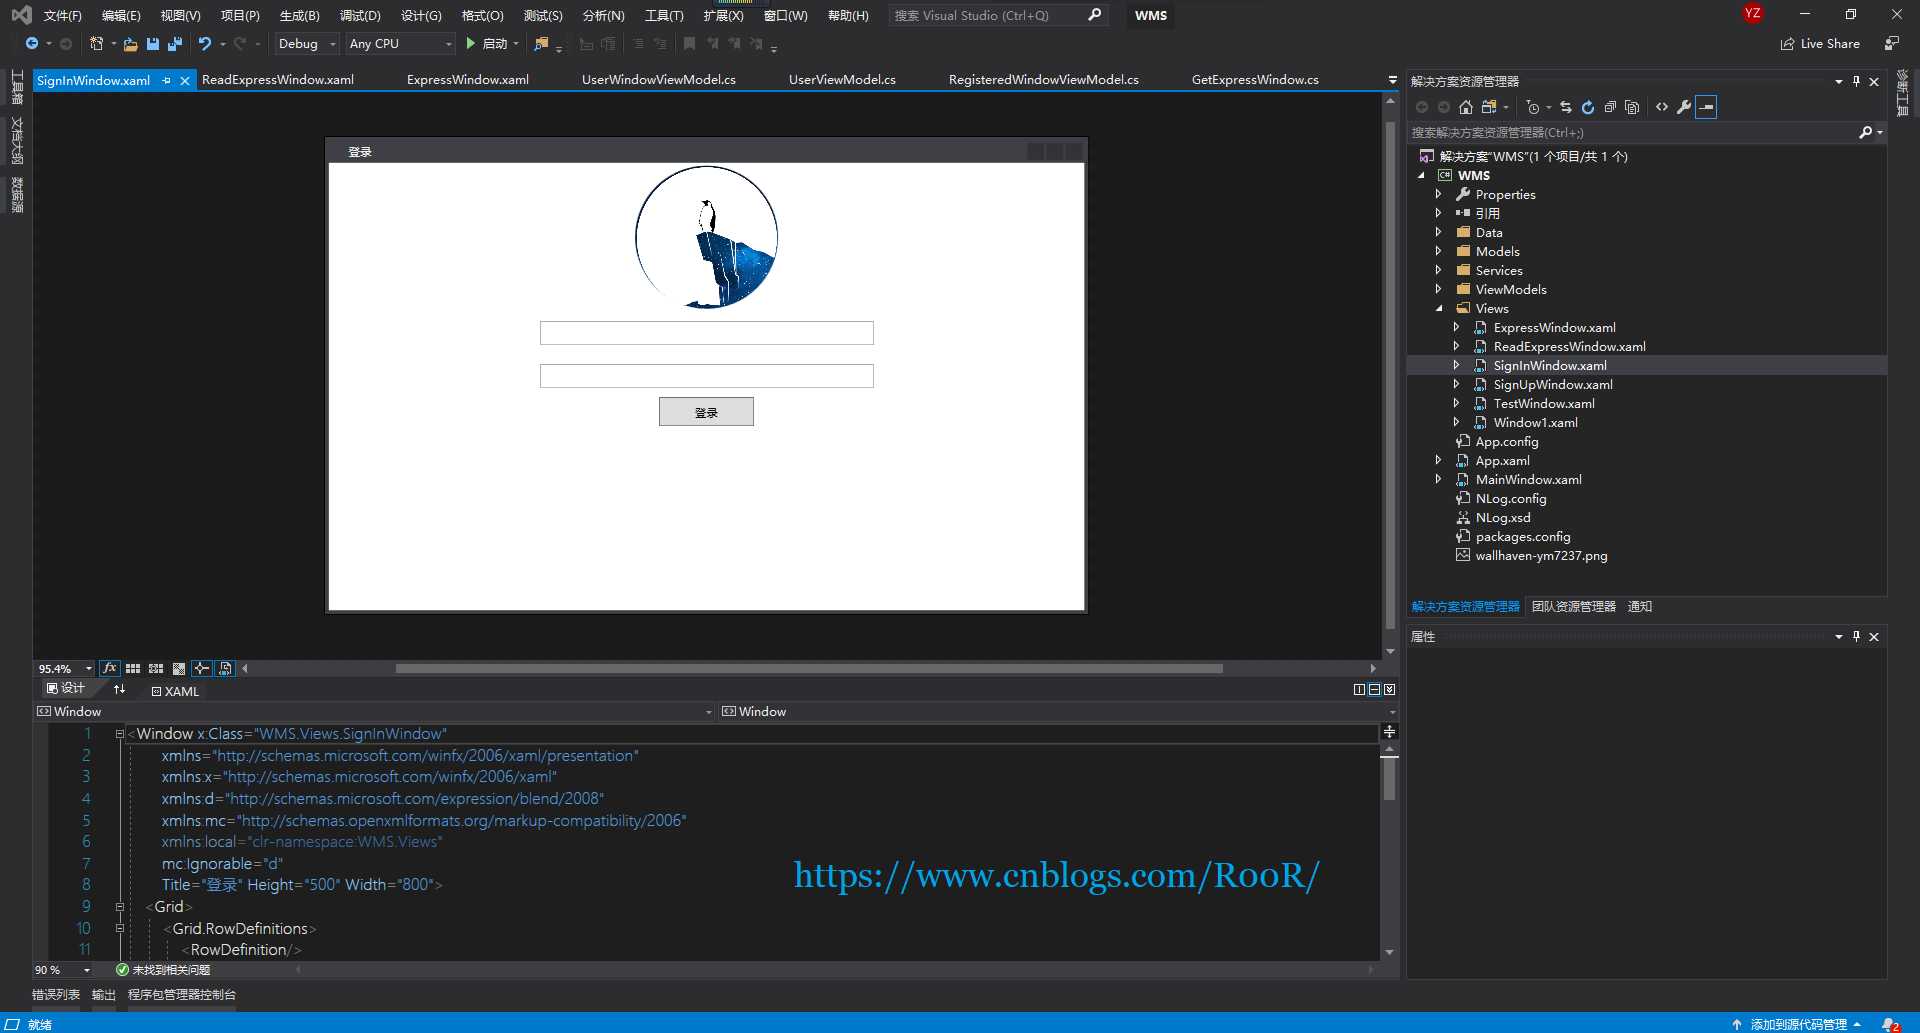Start debugging with the green play button
The width and height of the screenshot is (1920, 1033).
coord(470,44)
